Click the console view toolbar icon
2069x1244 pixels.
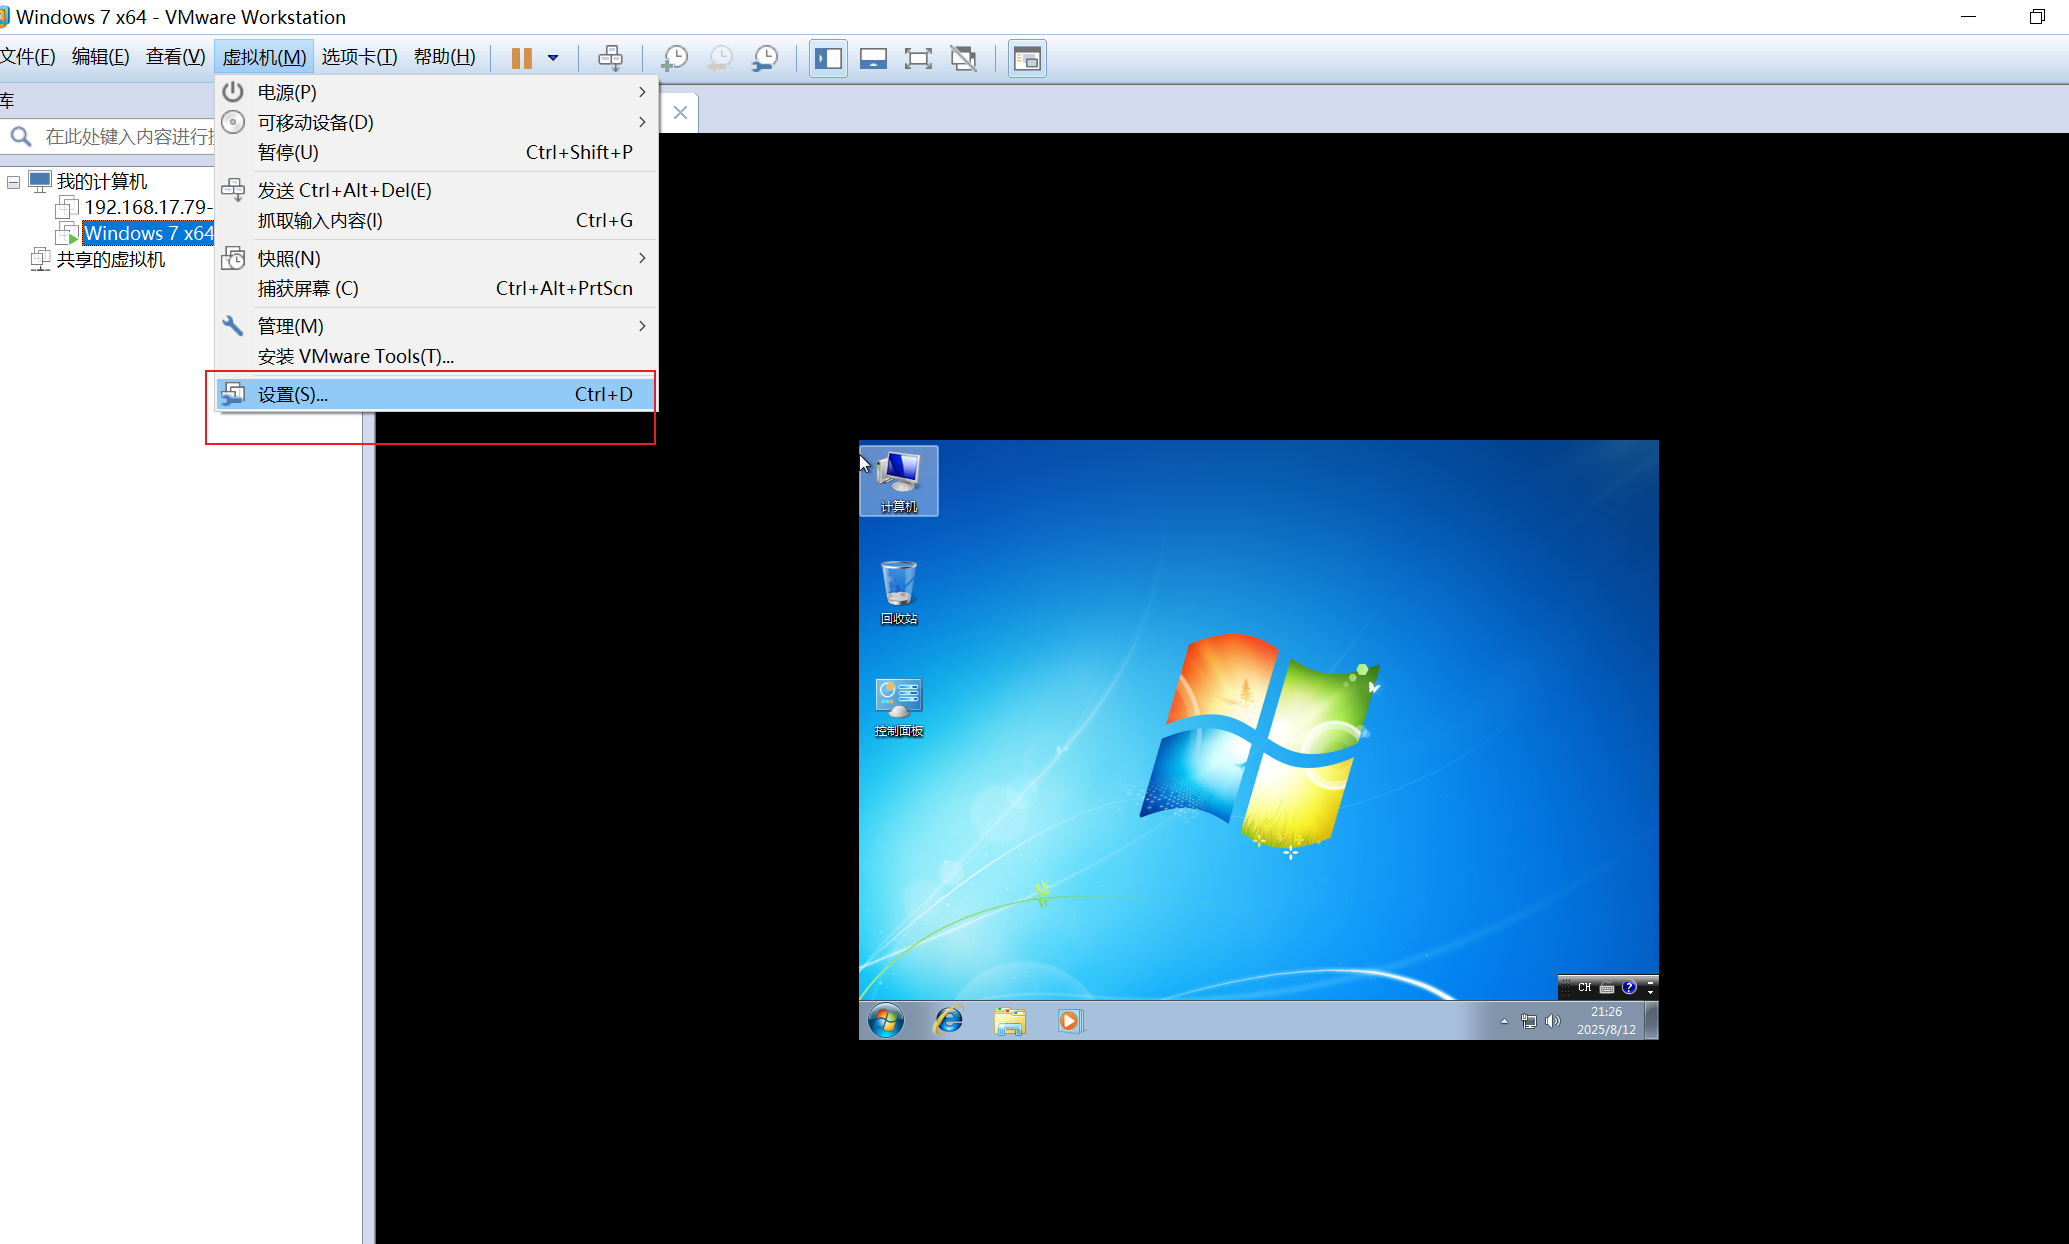1027,58
